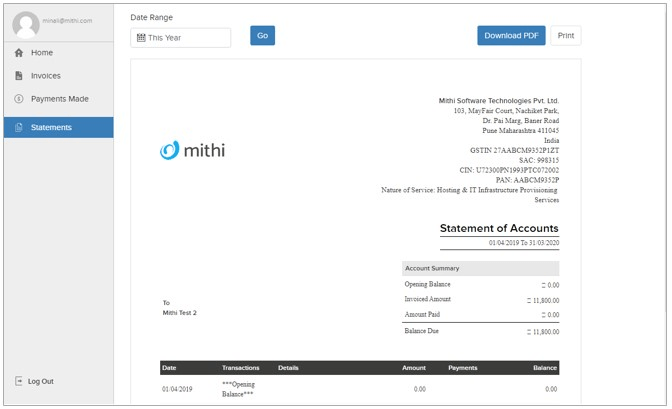Click the Go button
This screenshot has width=672, height=409.
click(262, 36)
